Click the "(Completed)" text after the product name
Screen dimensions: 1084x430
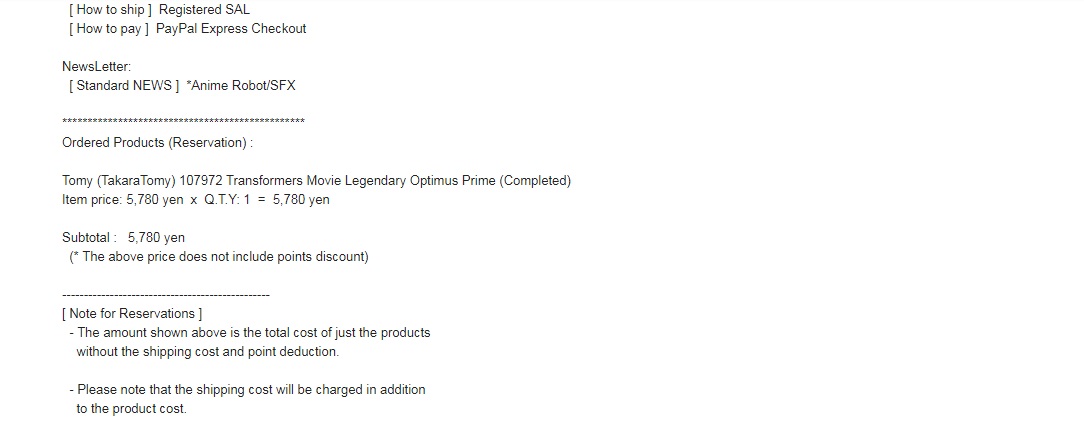[x=535, y=181]
